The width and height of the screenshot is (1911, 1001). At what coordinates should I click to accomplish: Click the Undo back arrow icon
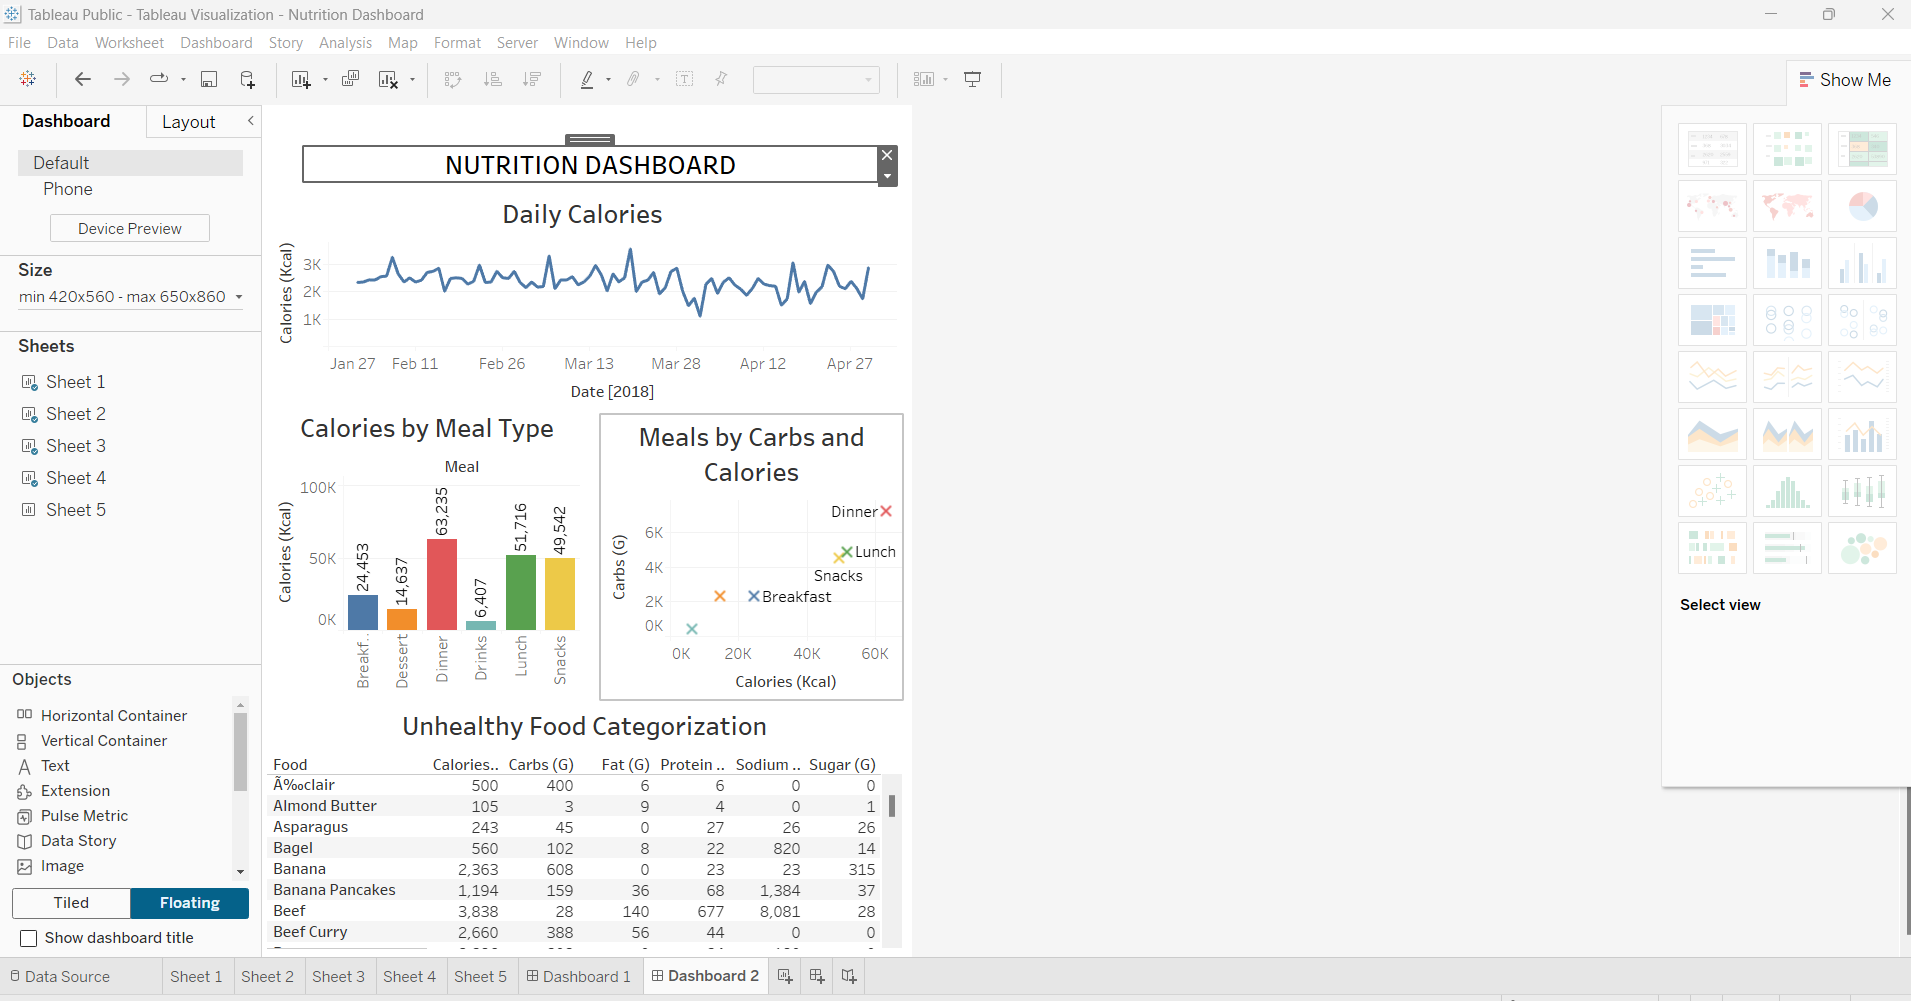click(x=83, y=79)
